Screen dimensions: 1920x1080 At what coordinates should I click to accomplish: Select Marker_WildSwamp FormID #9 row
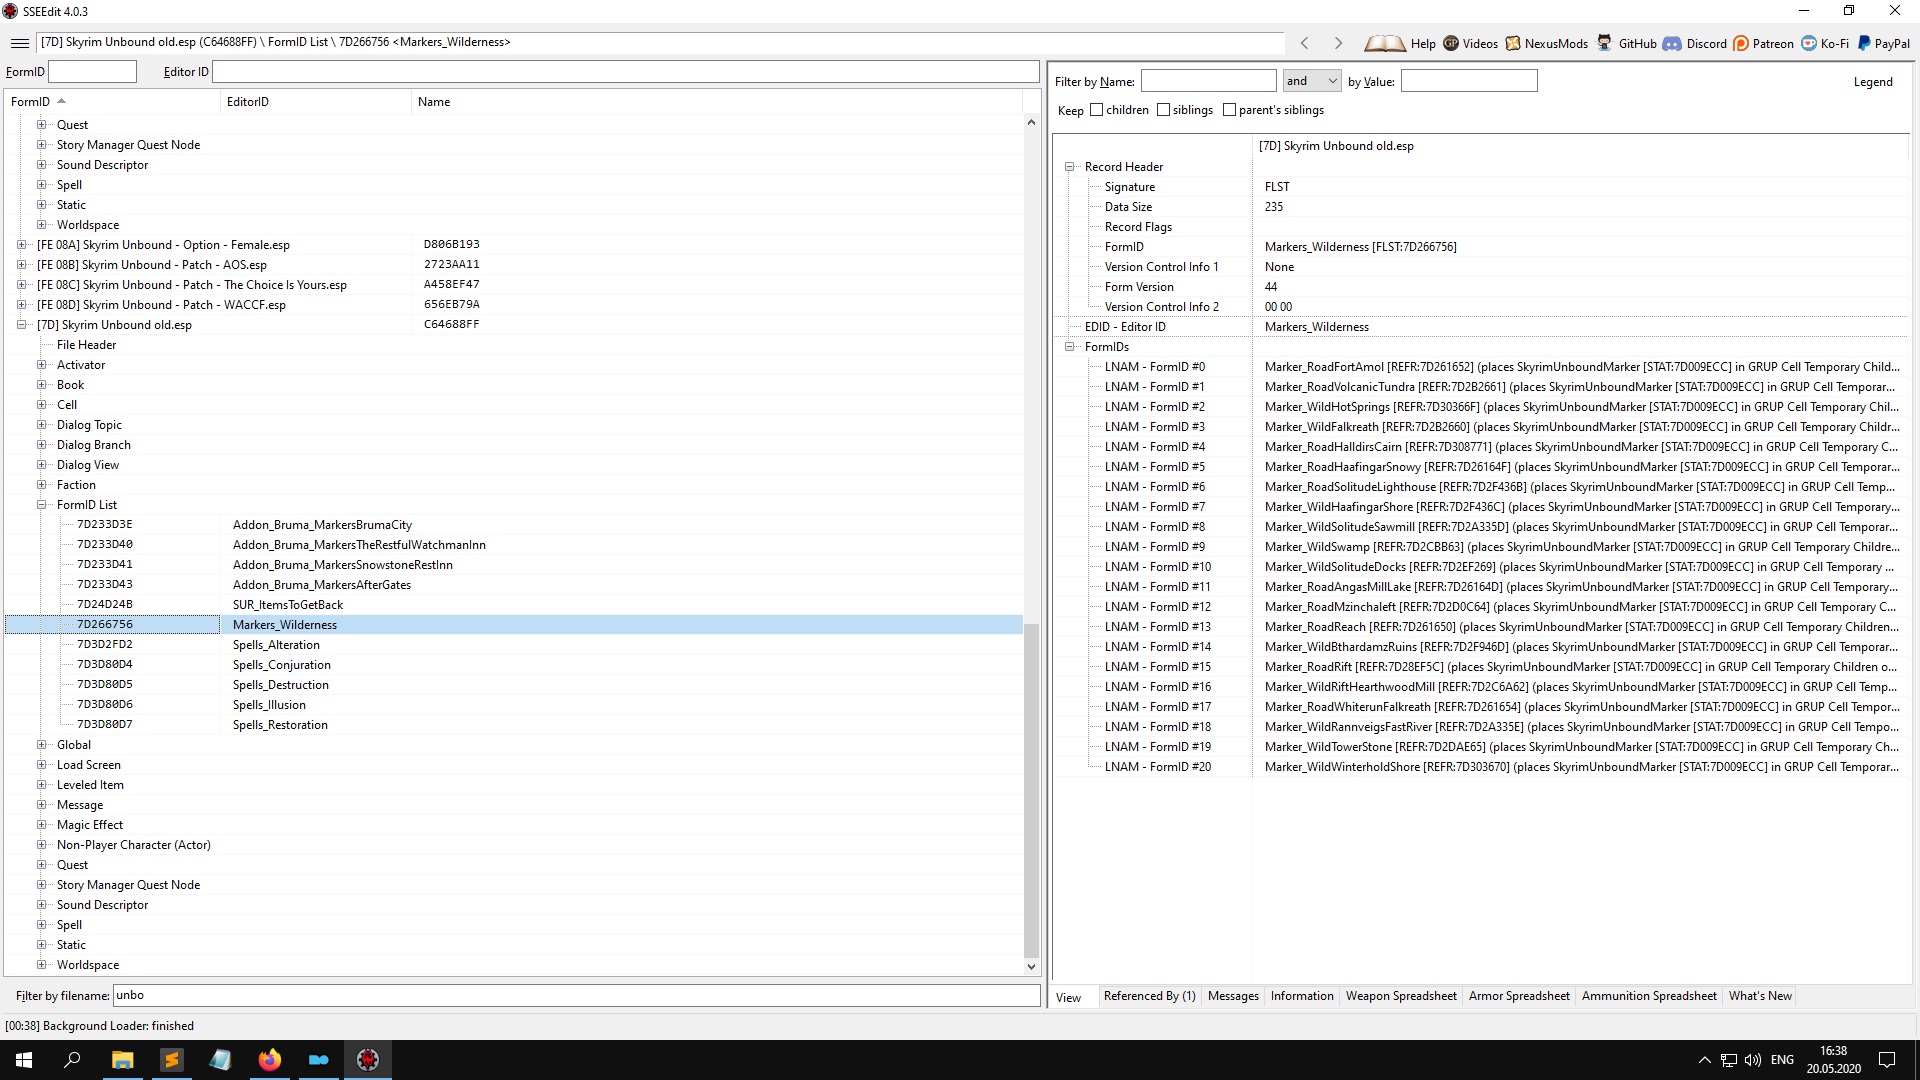tap(1481, 547)
